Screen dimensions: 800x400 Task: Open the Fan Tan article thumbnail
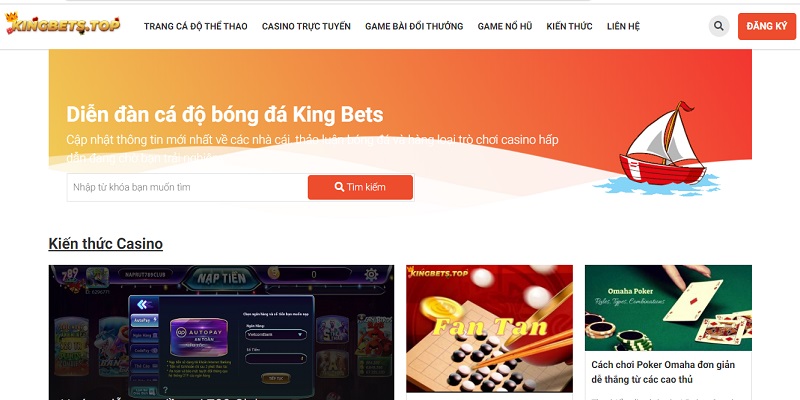pos(489,329)
